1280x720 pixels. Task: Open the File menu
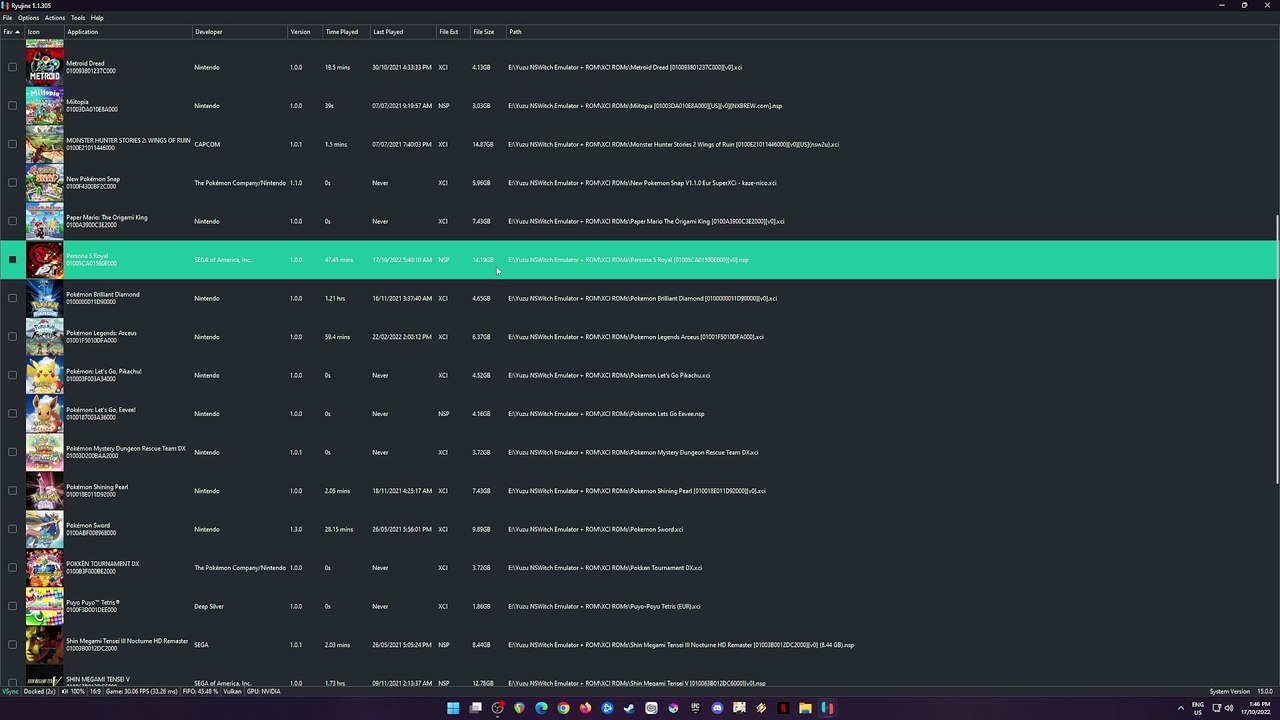click(7, 18)
